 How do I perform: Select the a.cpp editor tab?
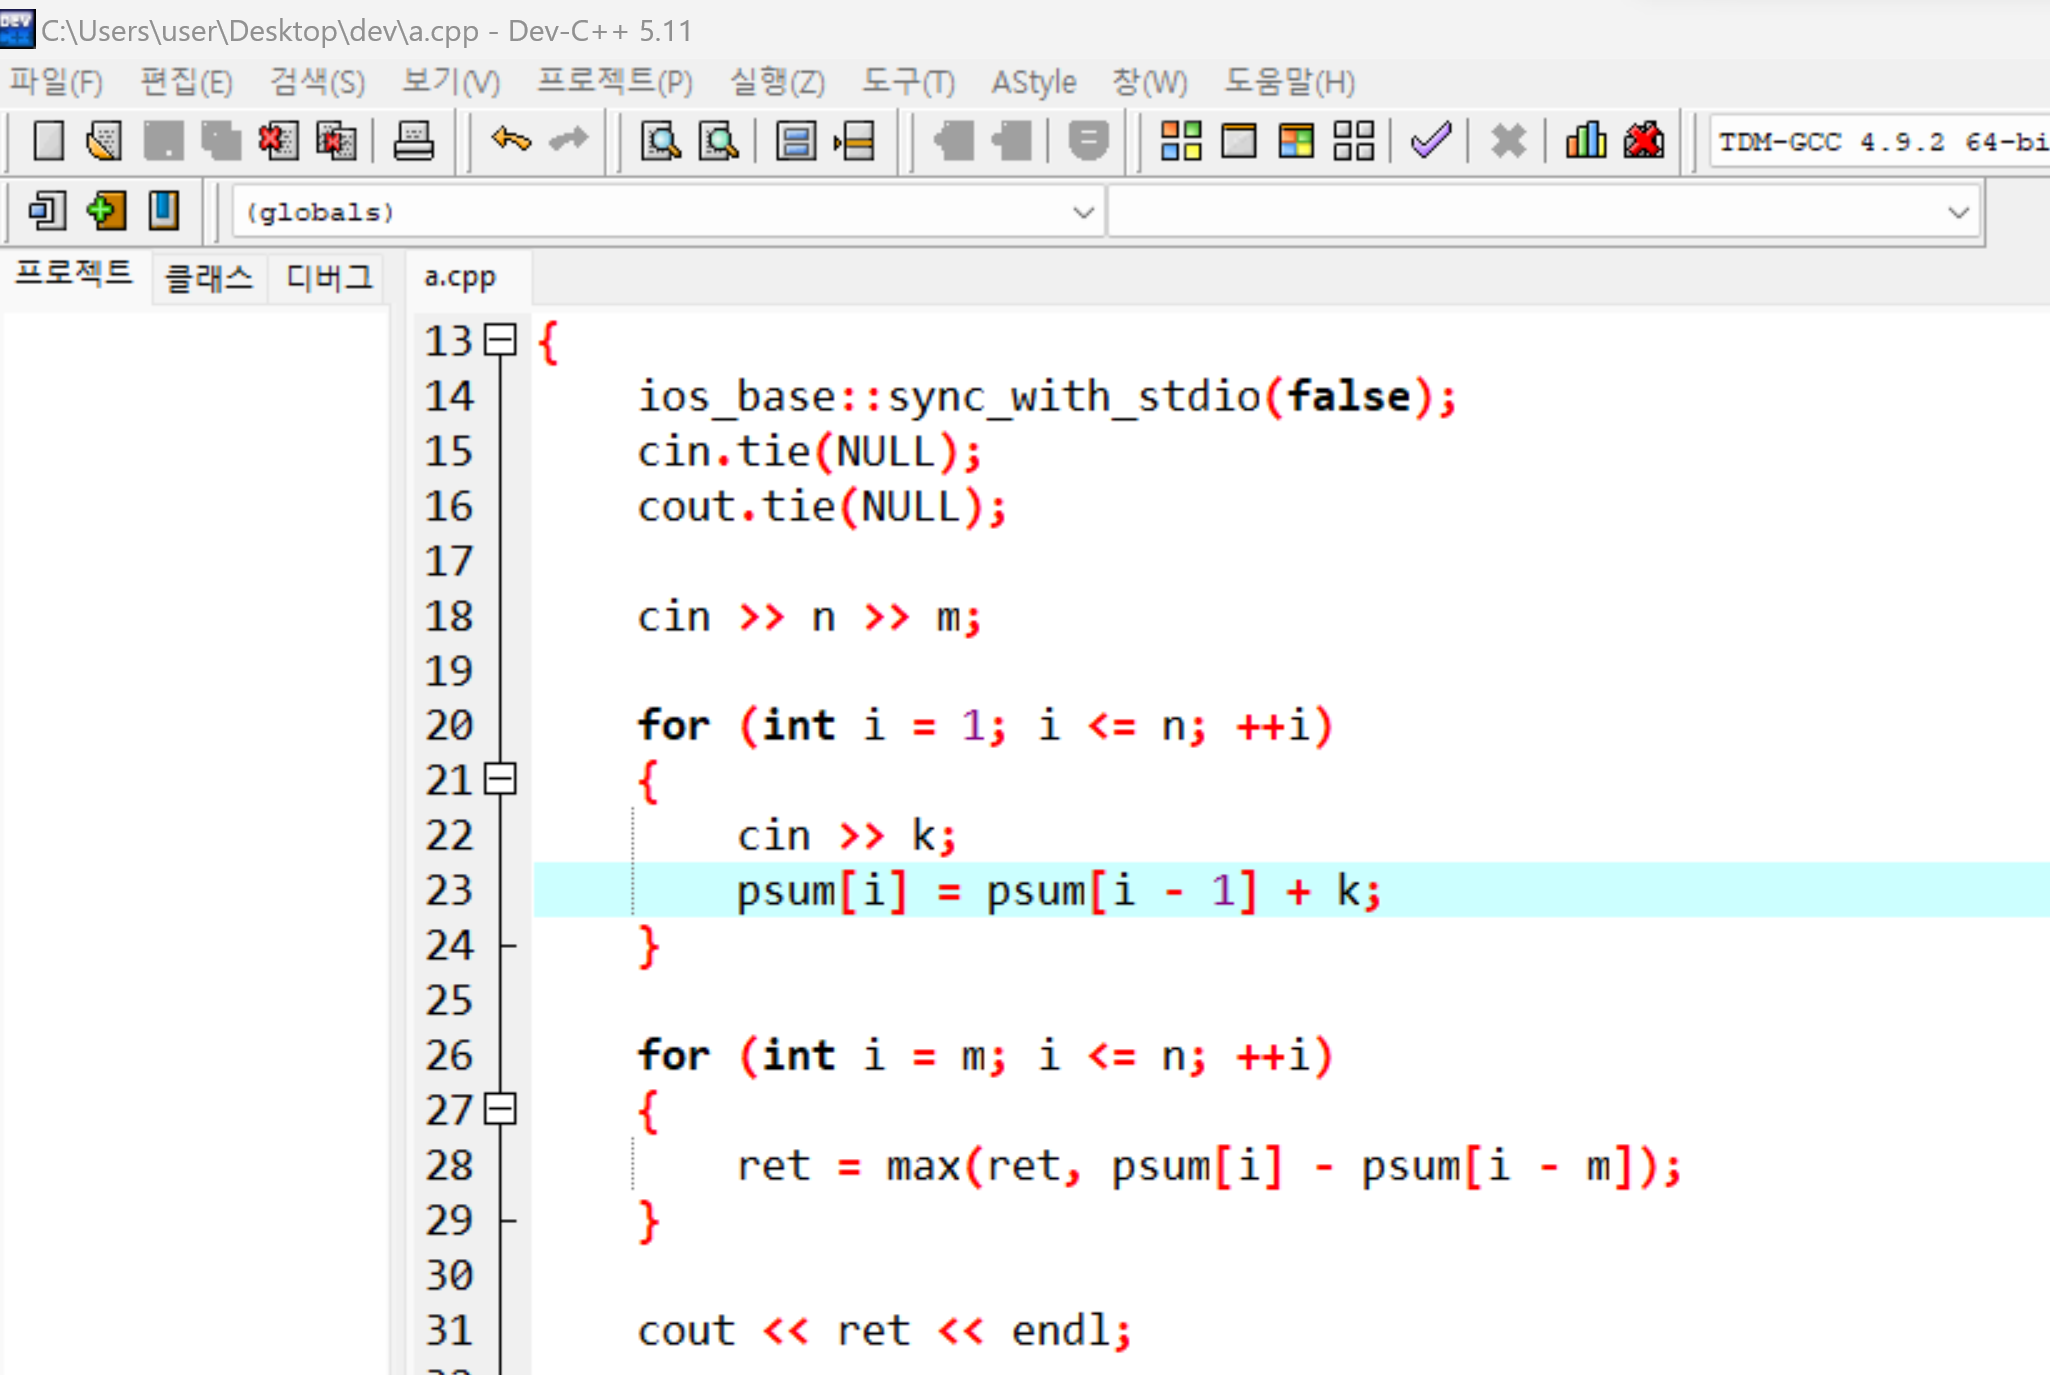click(459, 277)
